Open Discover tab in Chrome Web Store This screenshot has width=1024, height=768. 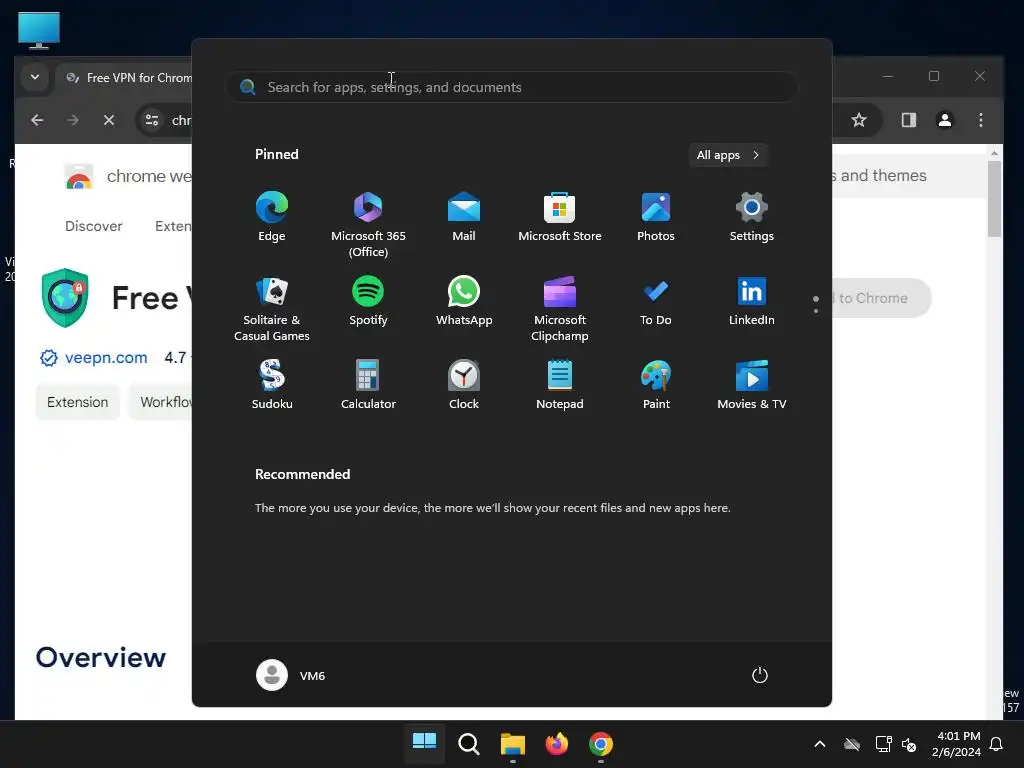tap(93, 226)
